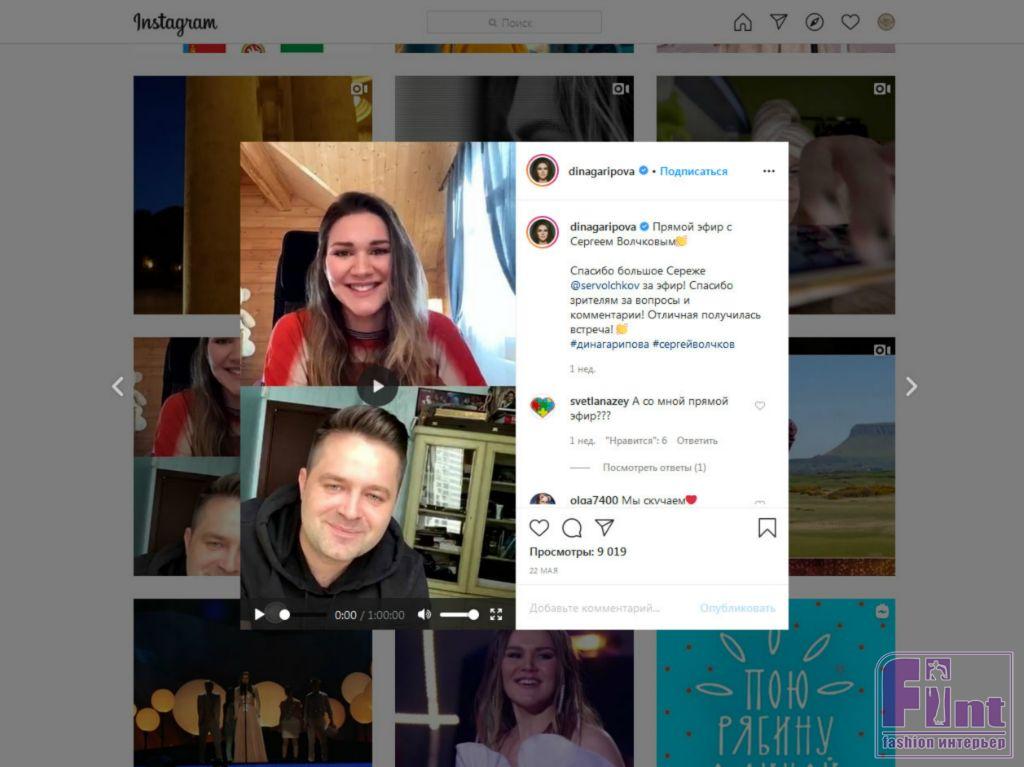Open direct messages paper plane icon
The width and height of the screenshot is (1024, 767).
pos(778,22)
